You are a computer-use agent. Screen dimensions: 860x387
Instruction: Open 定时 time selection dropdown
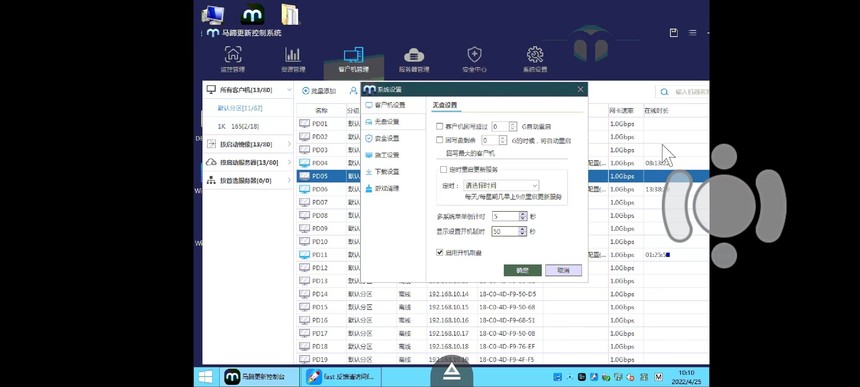pyautogui.click(x=501, y=186)
